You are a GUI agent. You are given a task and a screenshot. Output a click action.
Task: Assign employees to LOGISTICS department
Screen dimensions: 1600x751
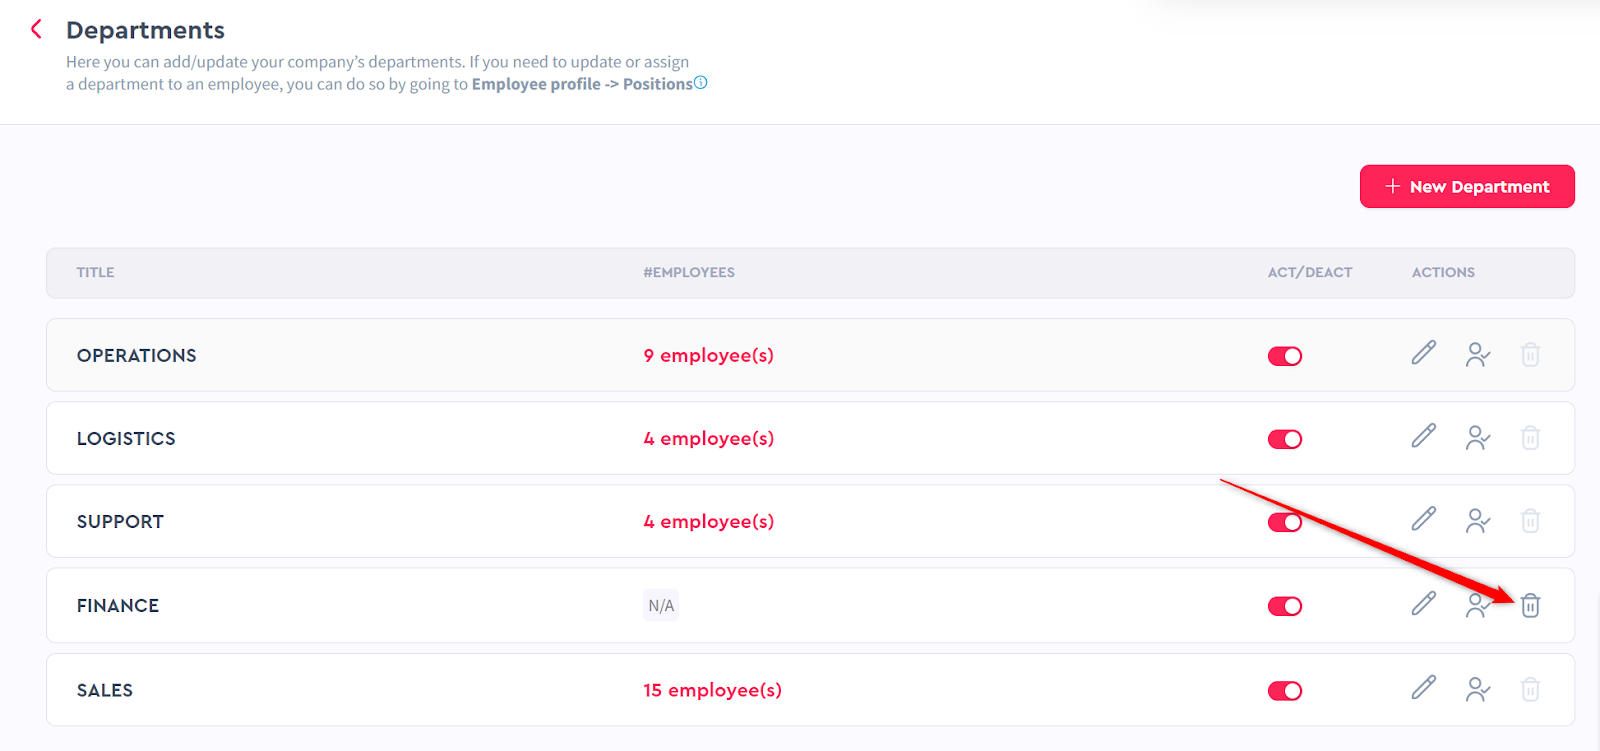pyautogui.click(x=1478, y=438)
